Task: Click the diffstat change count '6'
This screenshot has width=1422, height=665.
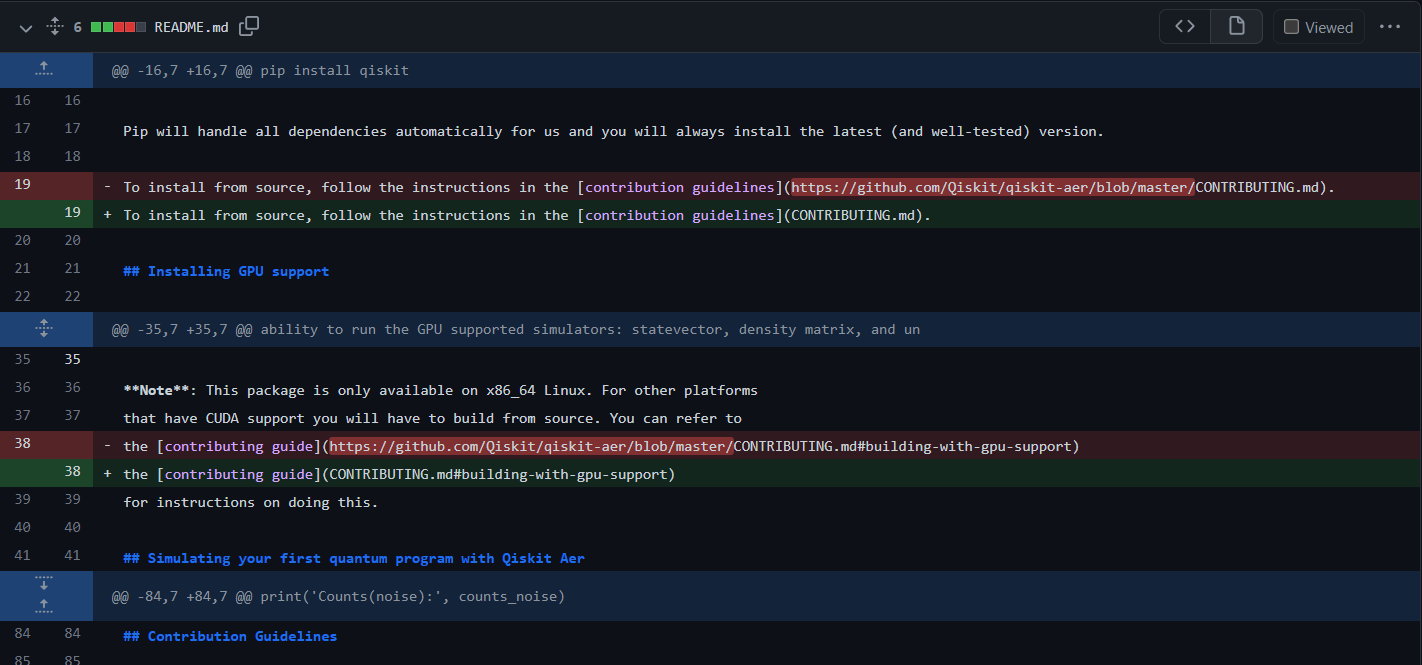Action: pos(77,27)
